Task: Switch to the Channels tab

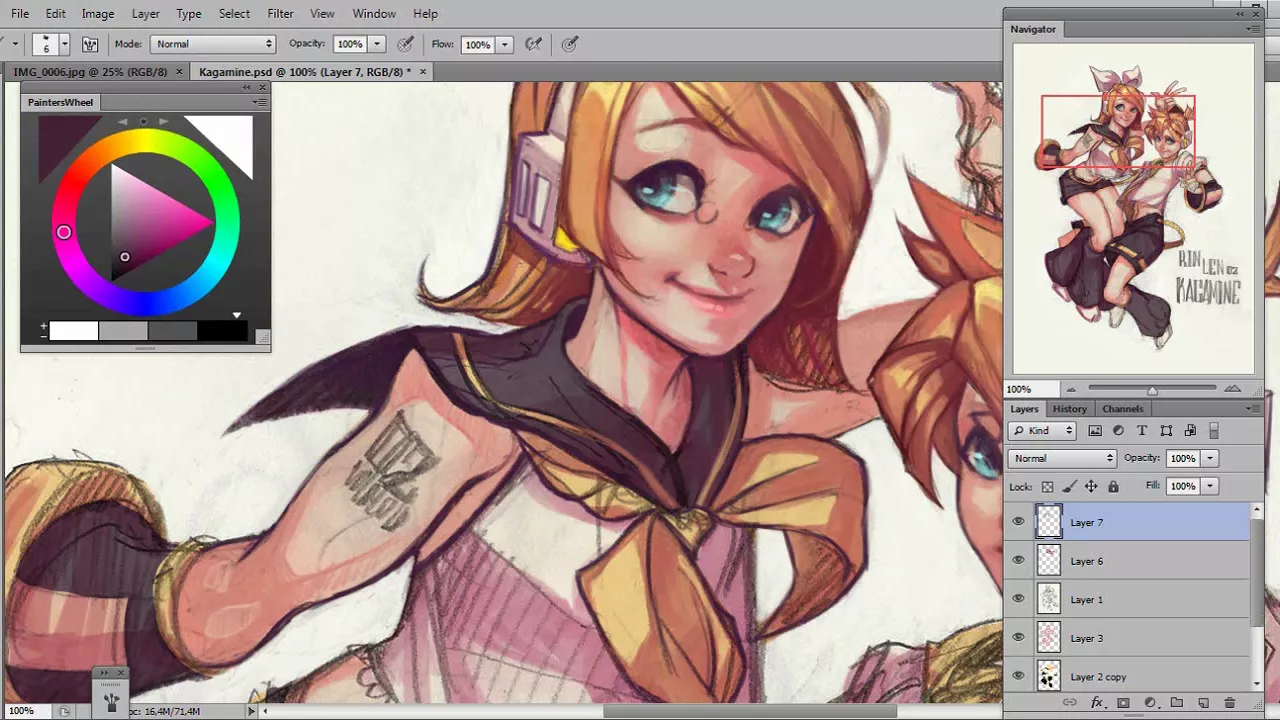Action: point(1123,409)
